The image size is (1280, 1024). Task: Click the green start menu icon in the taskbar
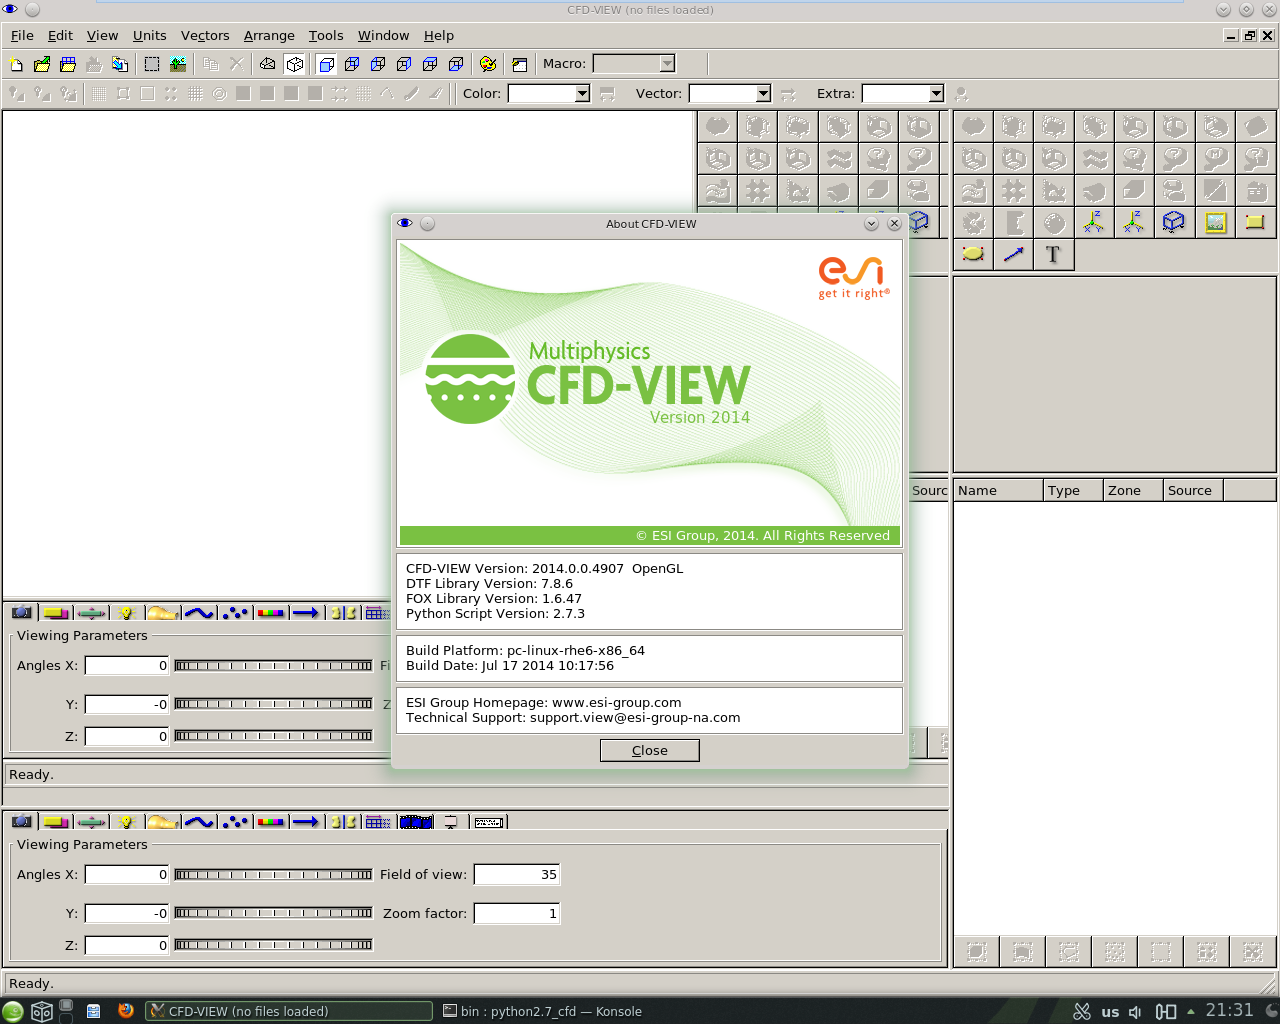(x=13, y=1011)
